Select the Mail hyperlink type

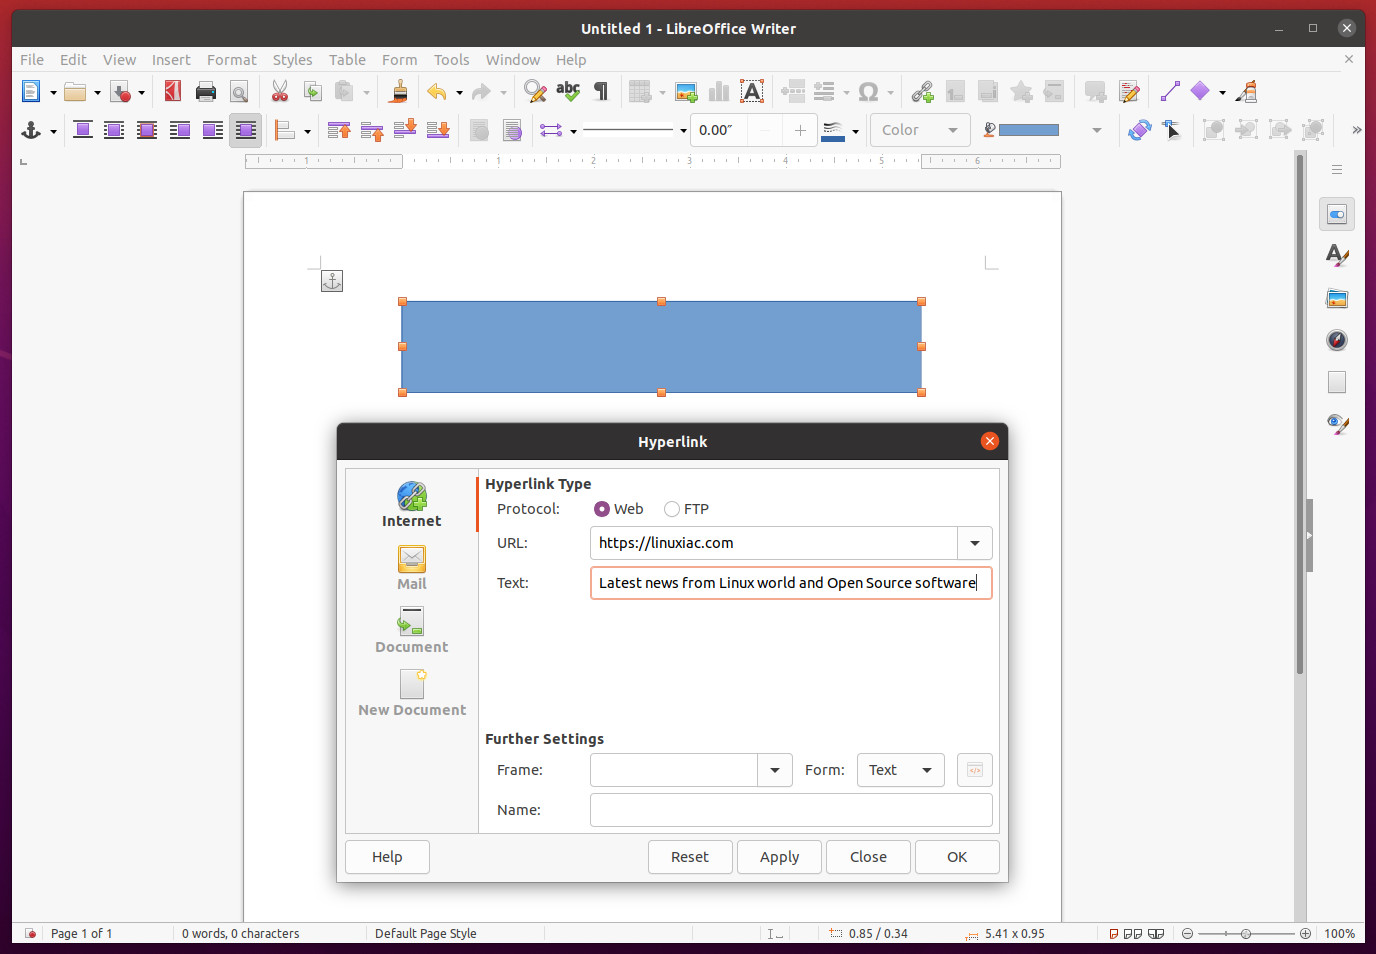(x=412, y=568)
